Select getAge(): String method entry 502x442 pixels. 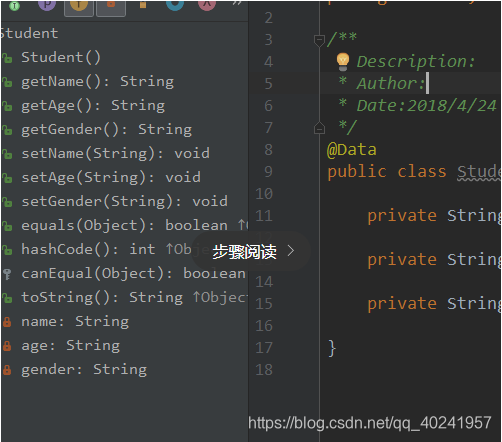pyautogui.click(x=93, y=106)
